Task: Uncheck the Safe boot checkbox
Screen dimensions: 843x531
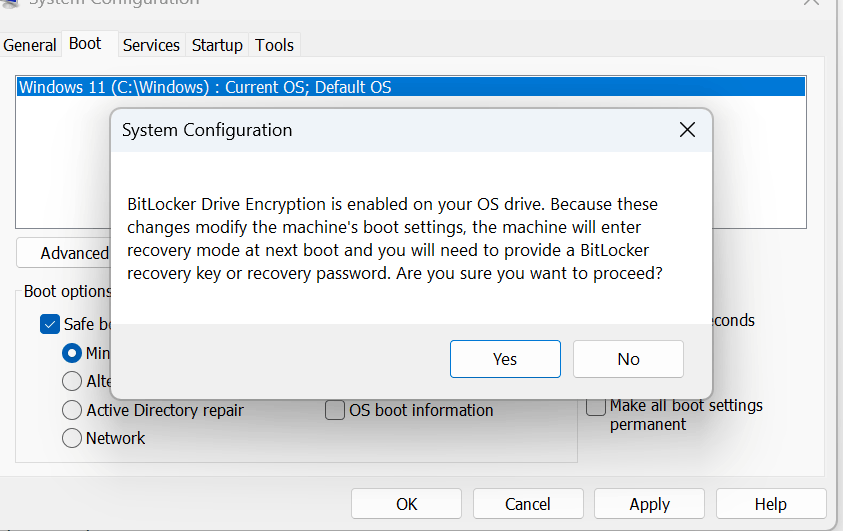Action: (x=50, y=324)
